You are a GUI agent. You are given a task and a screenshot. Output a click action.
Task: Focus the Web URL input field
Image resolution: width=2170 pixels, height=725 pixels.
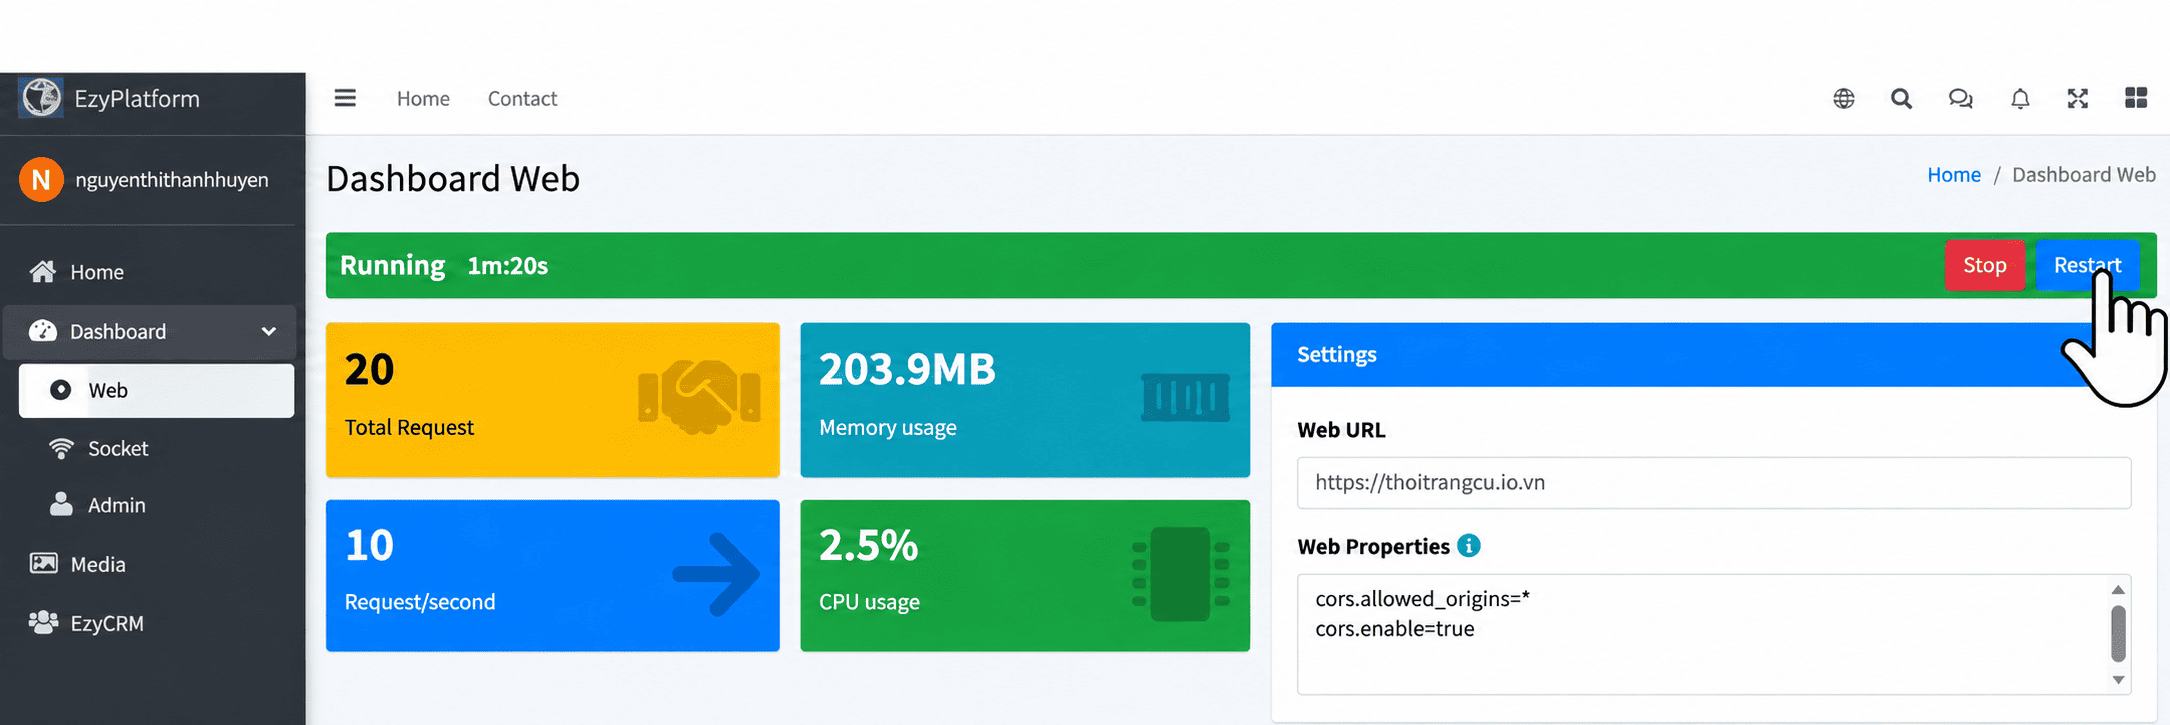pos(1714,483)
